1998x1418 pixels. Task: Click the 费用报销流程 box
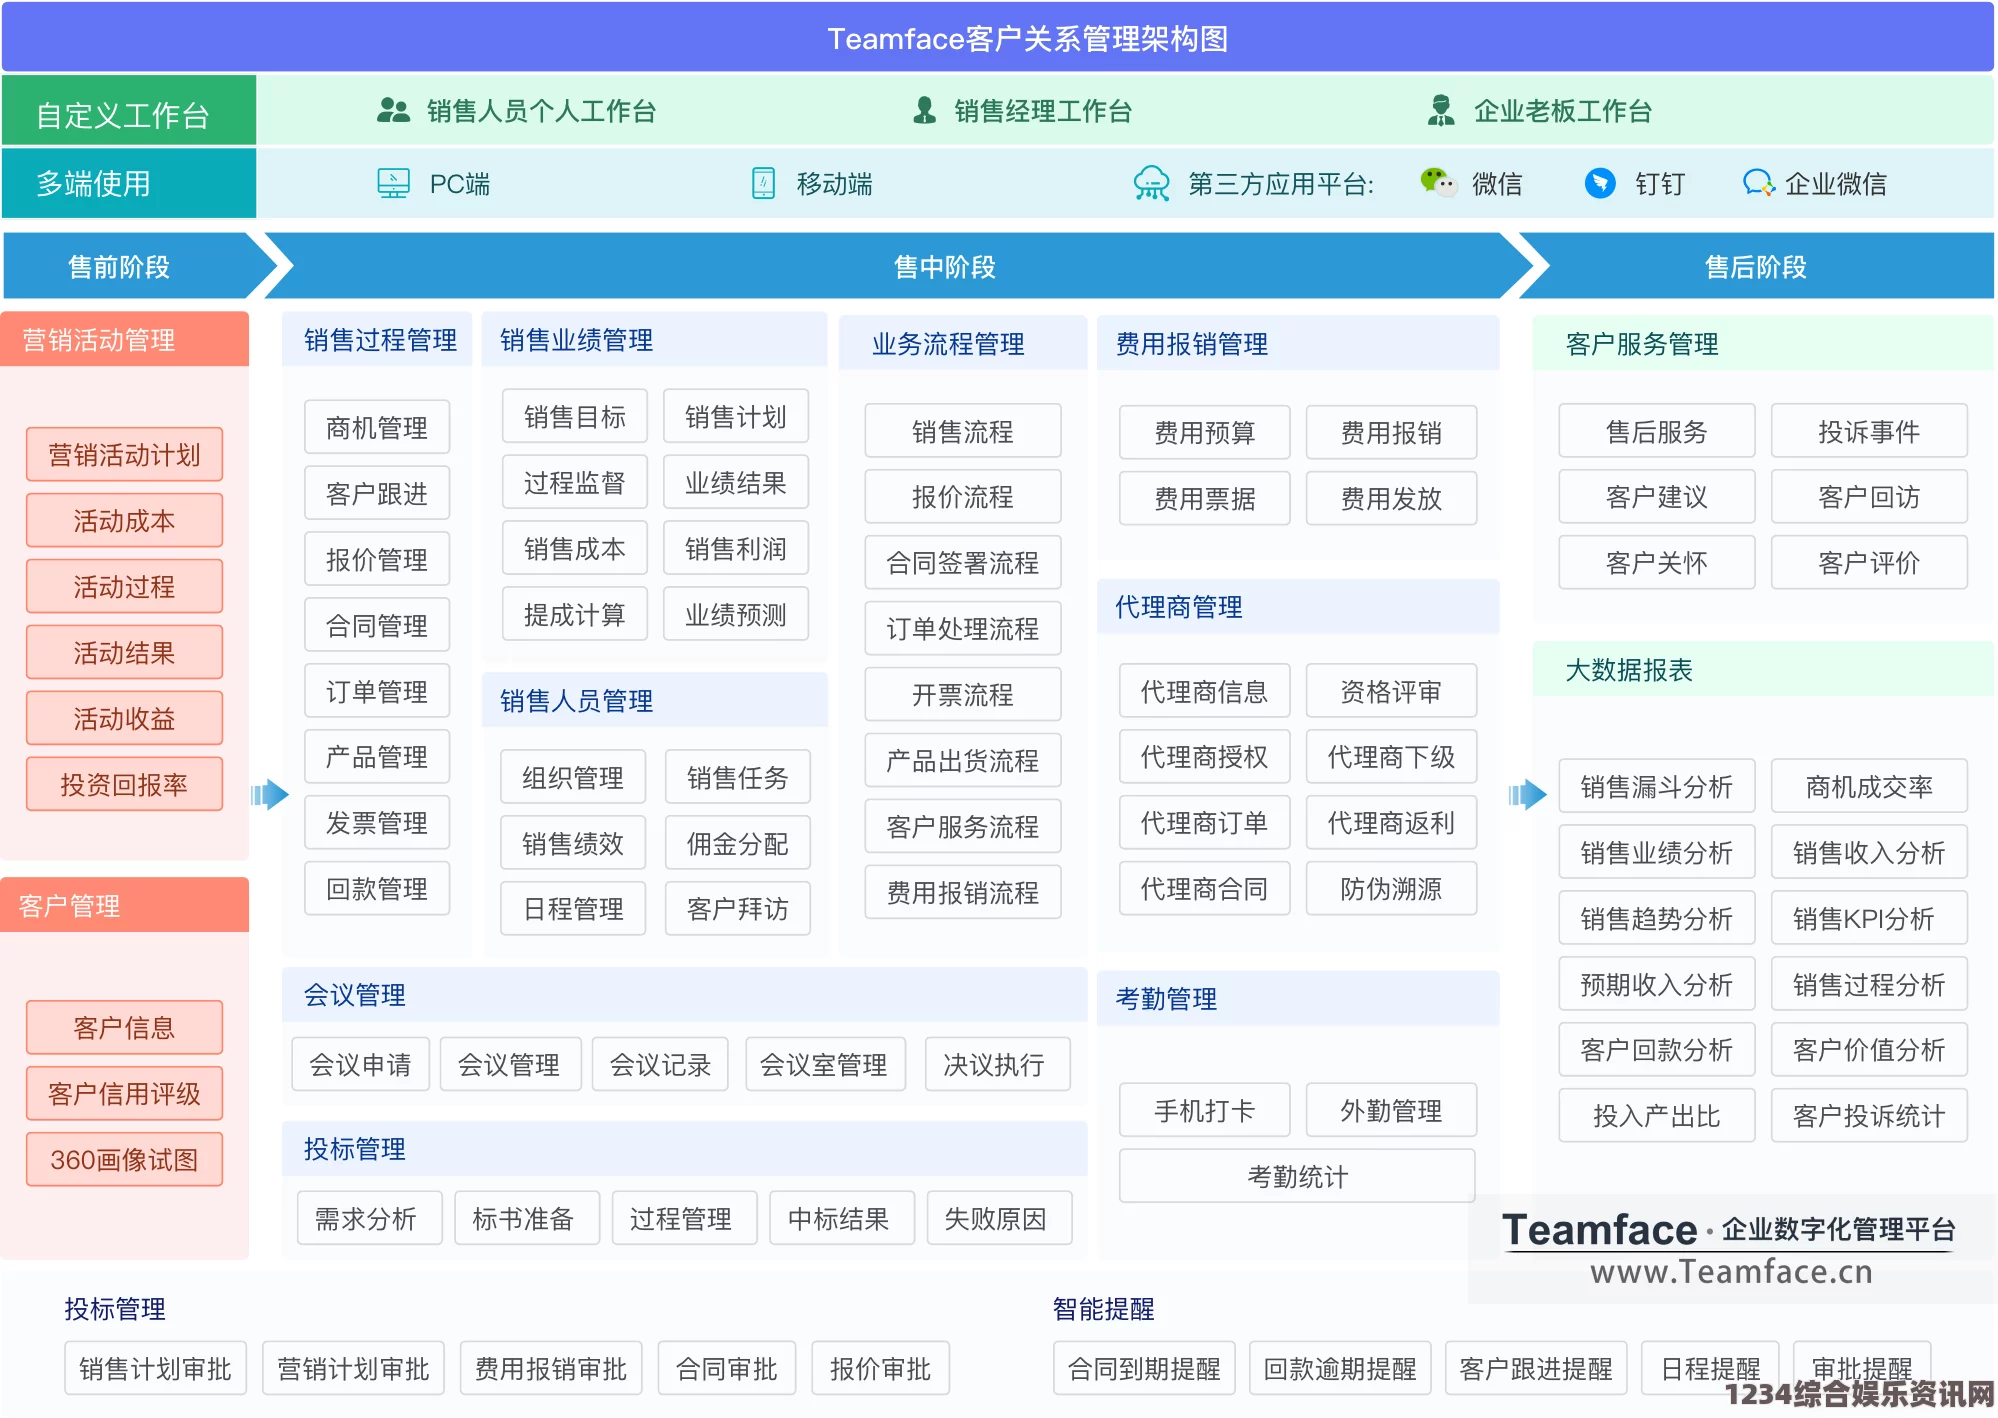click(x=963, y=892)
